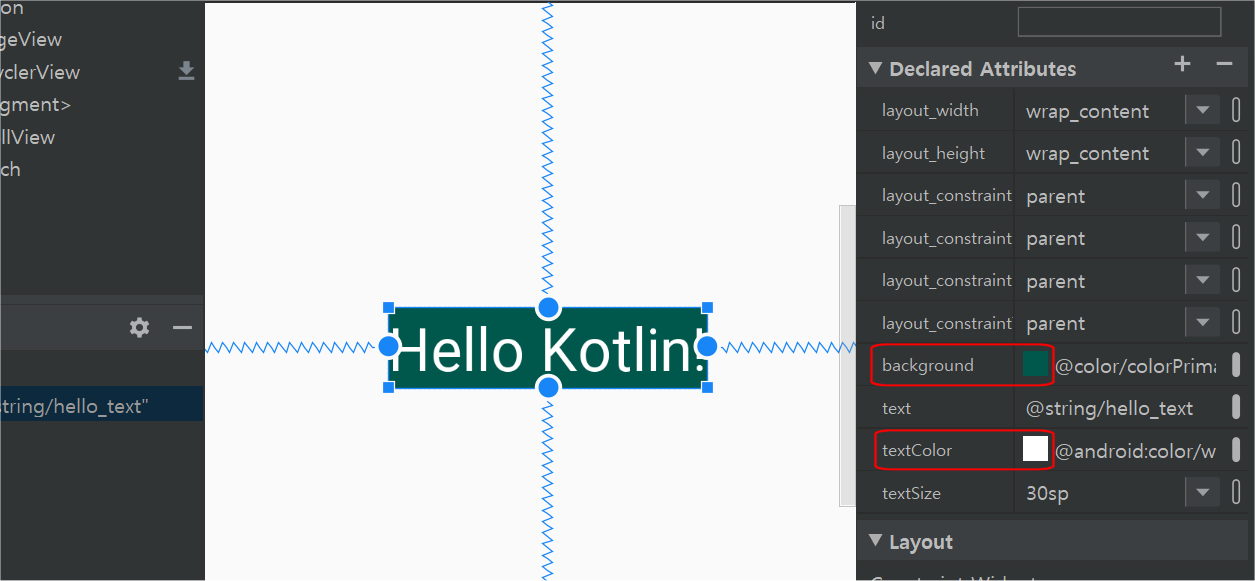1255x581 pixels.
Task: Open resource picker for layout_width
Action: click(x=1236, y=110)
